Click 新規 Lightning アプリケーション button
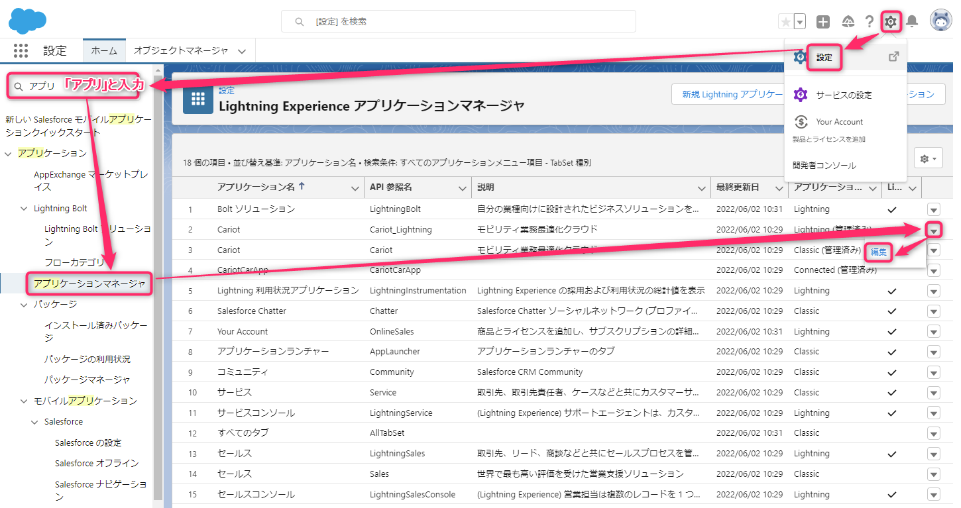This screenshot has height=508, width=961. (728, 94)
